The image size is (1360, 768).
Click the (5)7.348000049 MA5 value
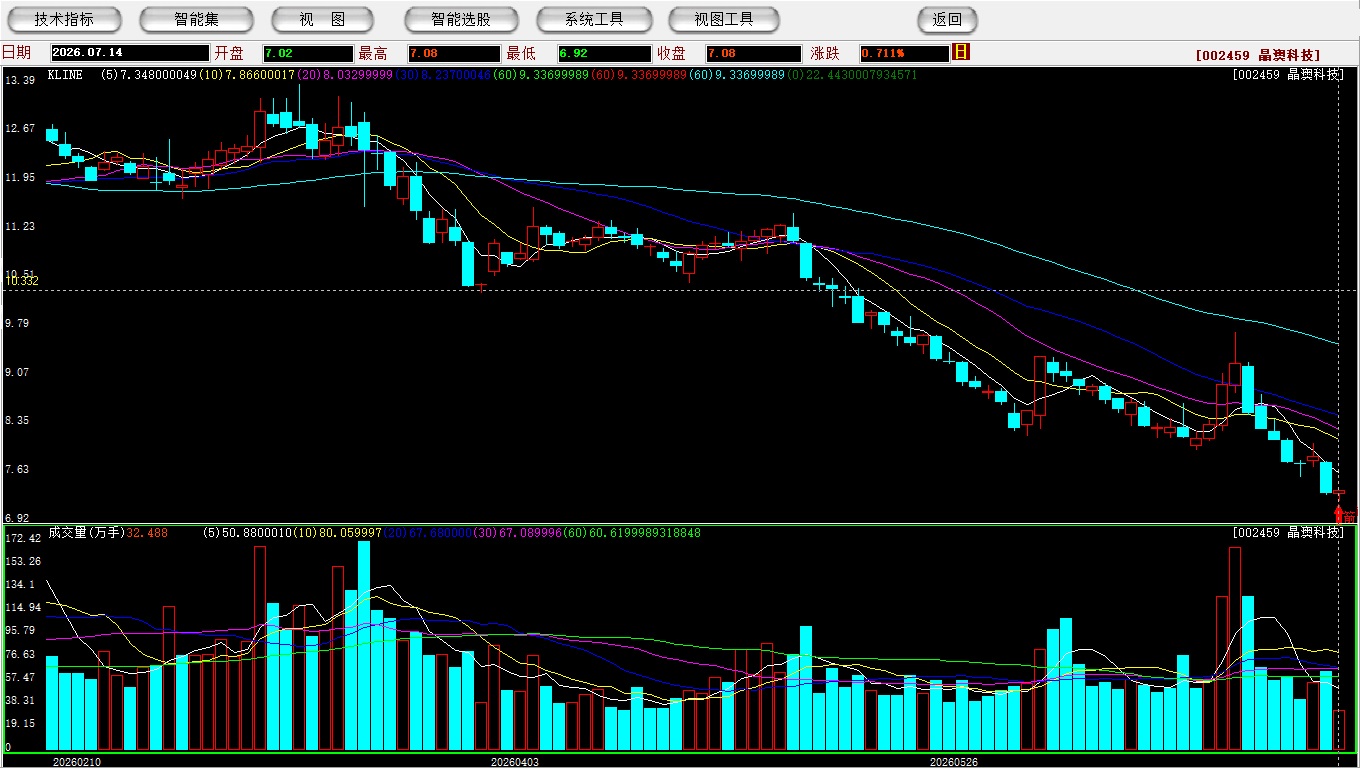[x=148, y=74]
